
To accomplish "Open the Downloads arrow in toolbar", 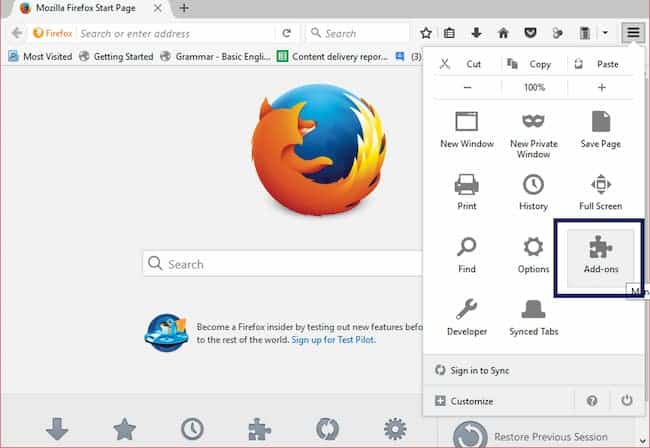I will (476, 33).
